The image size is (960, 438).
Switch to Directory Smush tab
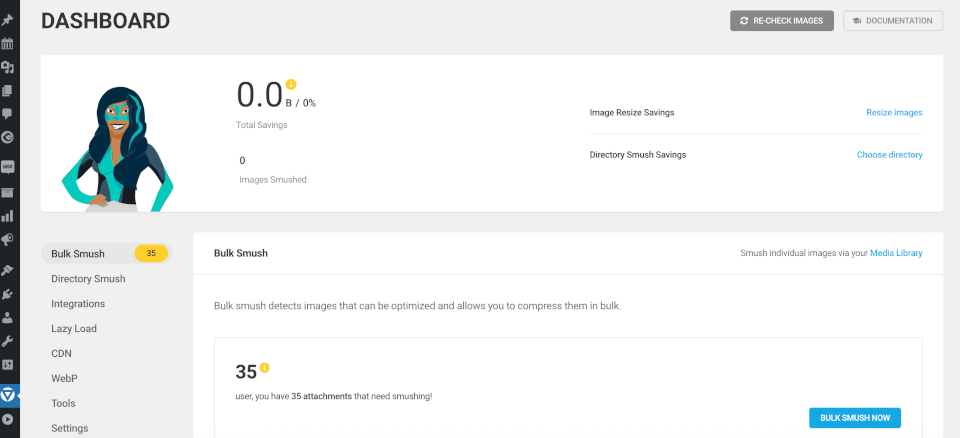coord(88,279)
